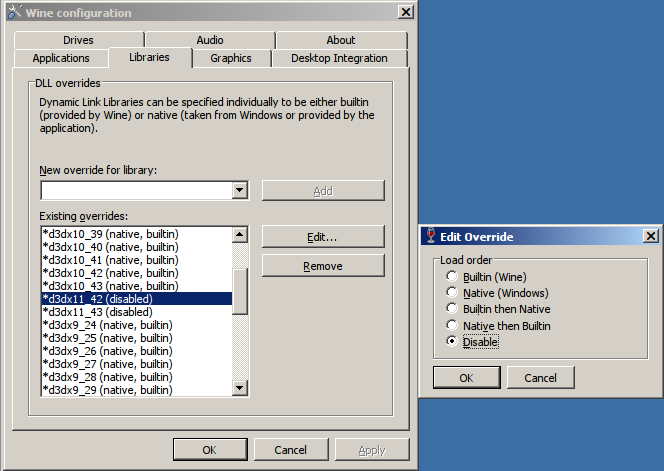Switch to the Audio tab

point(210,40)
